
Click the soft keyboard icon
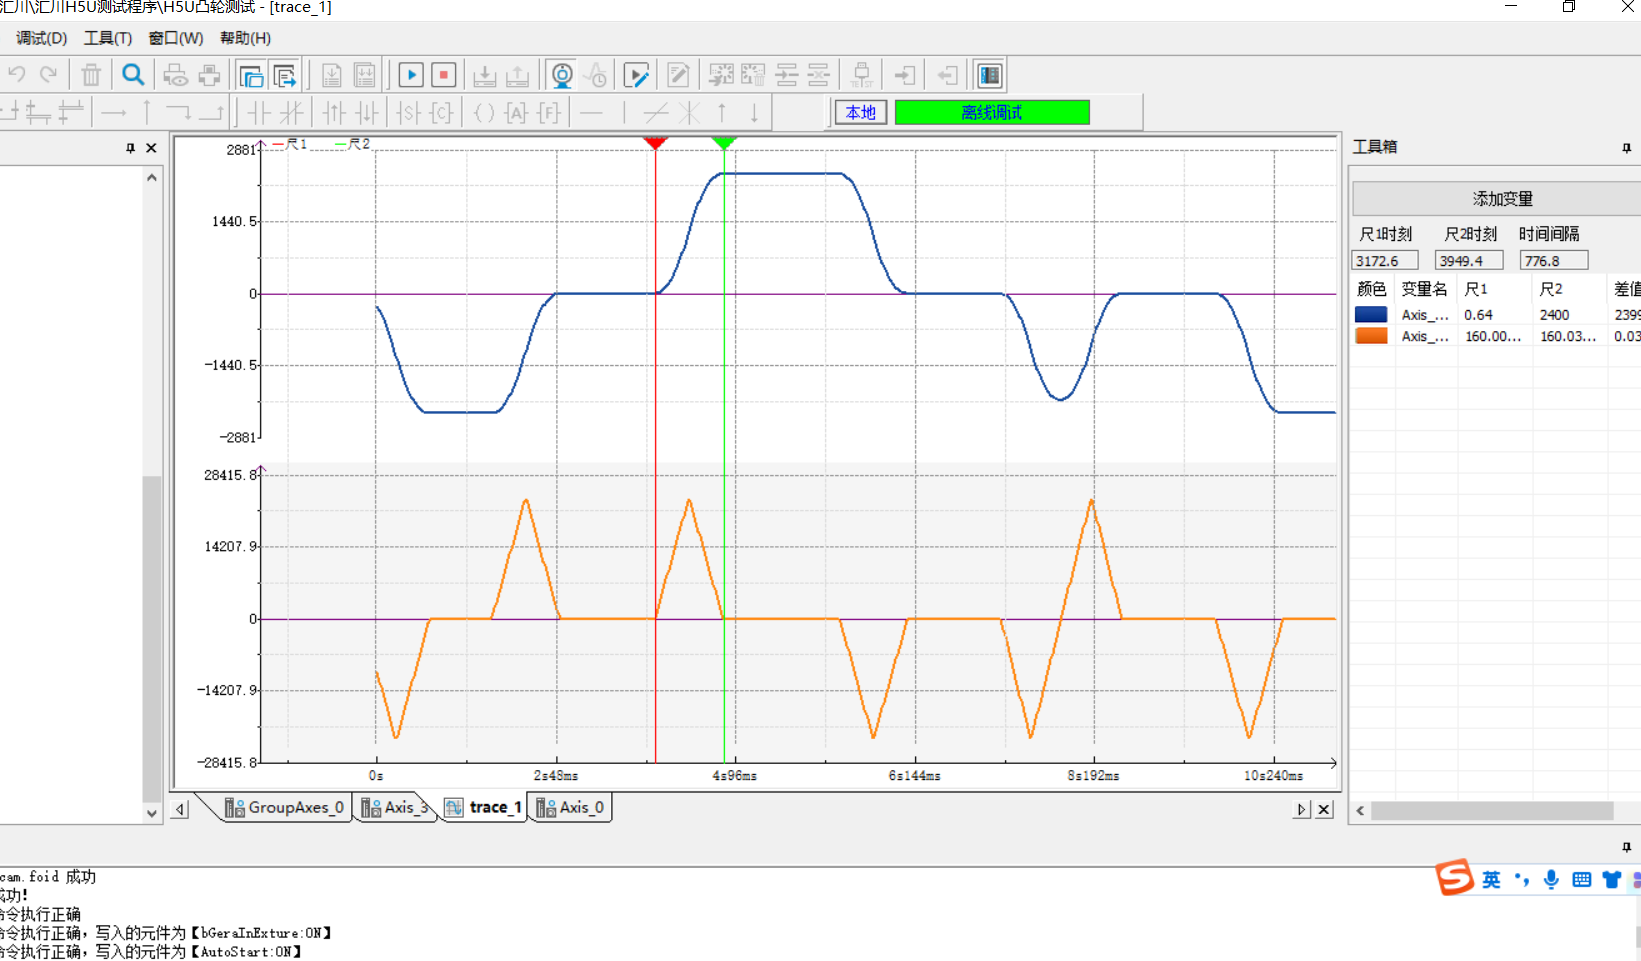pyautogui.click(x=1581, y=879)
